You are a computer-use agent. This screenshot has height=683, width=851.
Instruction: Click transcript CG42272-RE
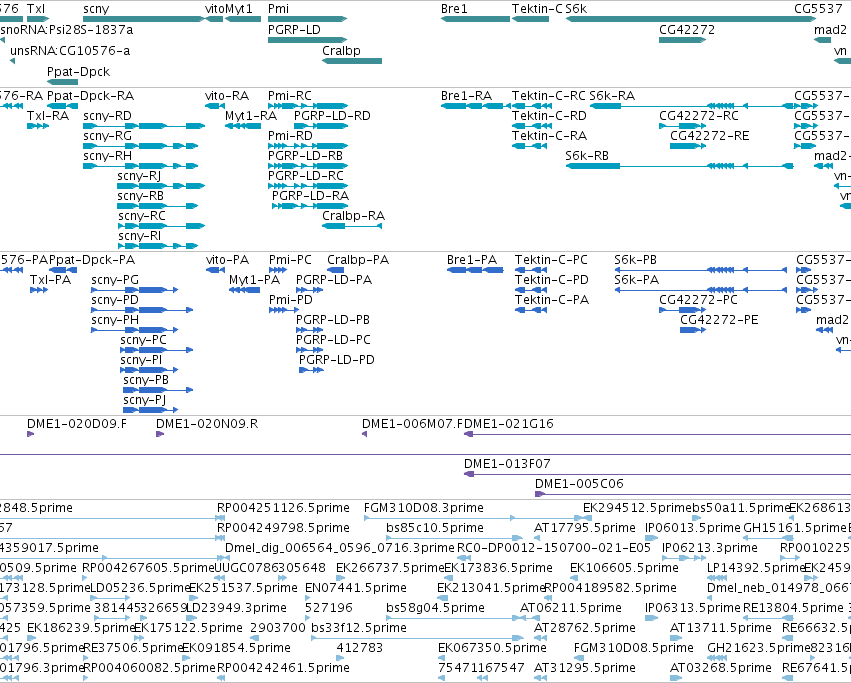(x=688, y=146)
